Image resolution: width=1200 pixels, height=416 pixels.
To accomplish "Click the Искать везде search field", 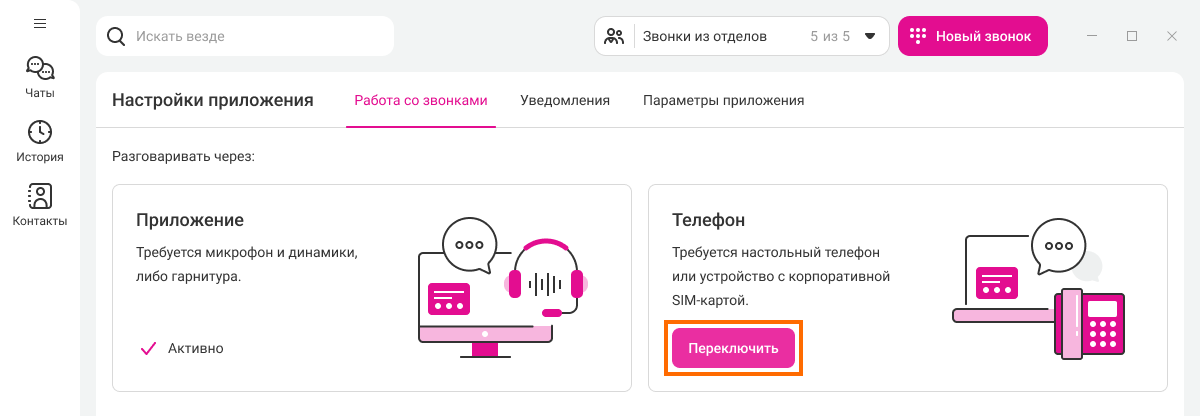I will pos(245,36).
